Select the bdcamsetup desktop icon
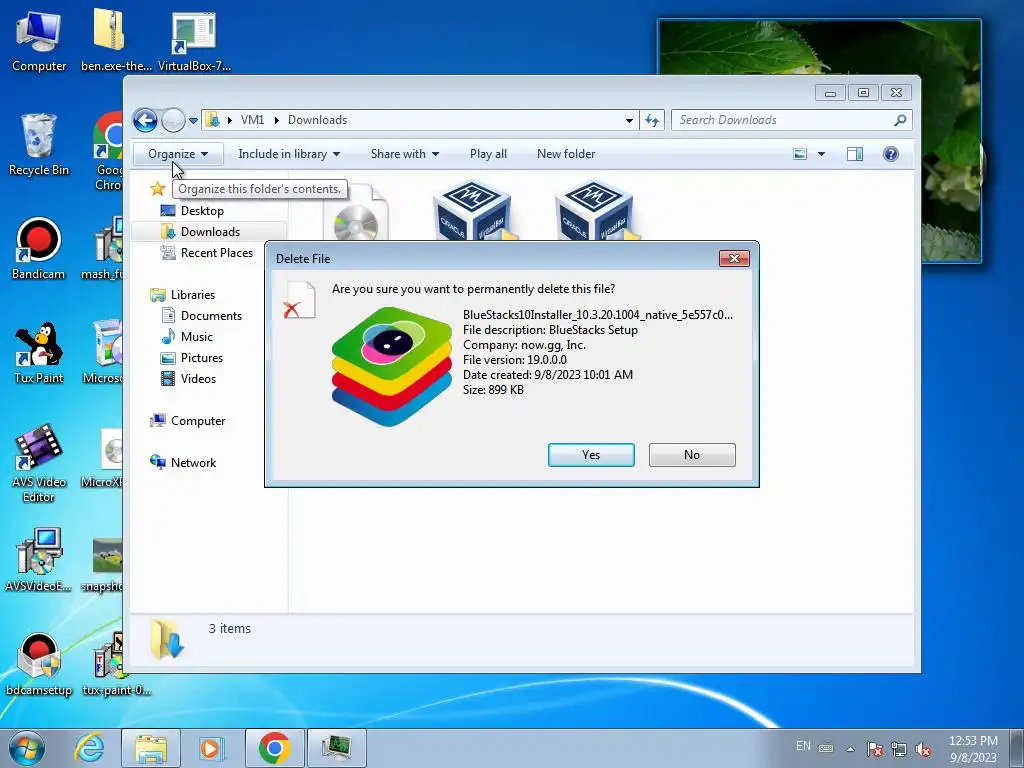The width and height of the screenshot is (1024, 768). click(39, 665)
